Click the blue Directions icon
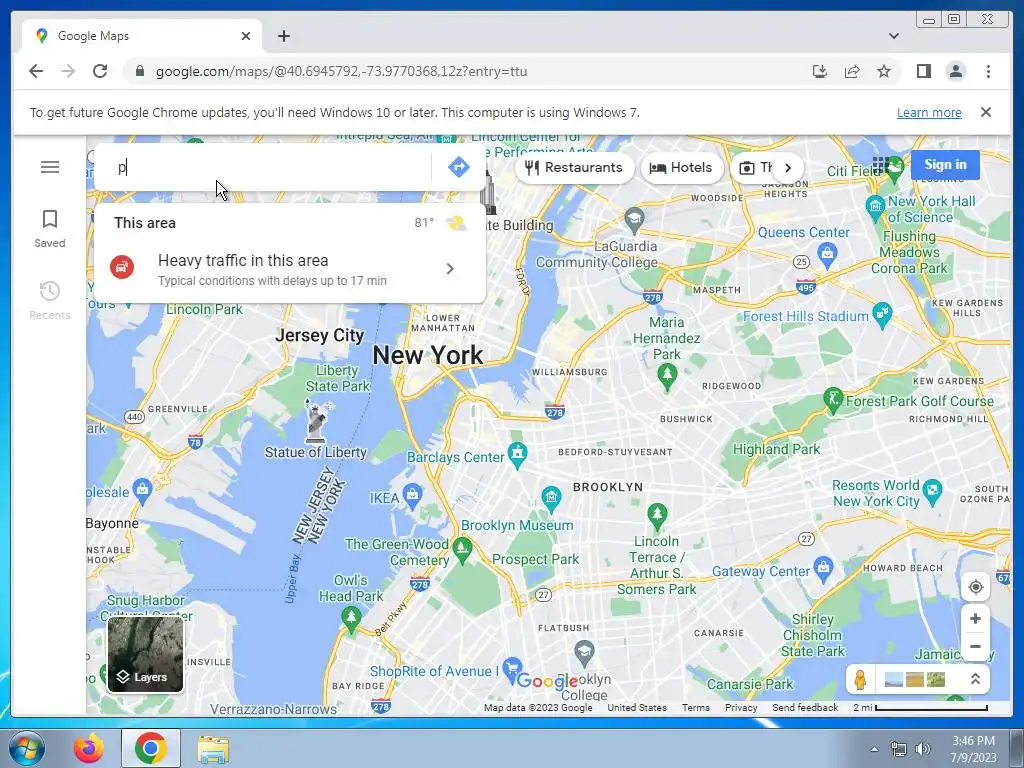This screenshot has width=1024, height=768. [x=458, y=167]
